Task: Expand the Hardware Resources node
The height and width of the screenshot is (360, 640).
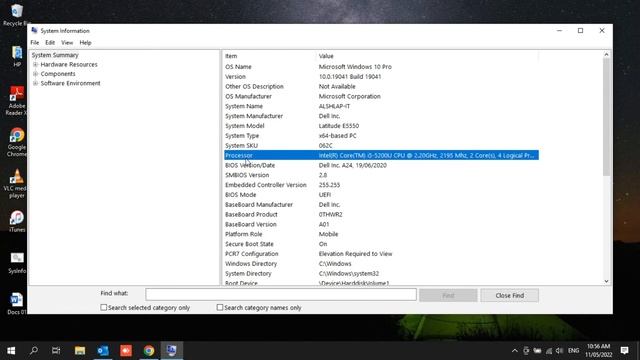Action: pos(36,64)
